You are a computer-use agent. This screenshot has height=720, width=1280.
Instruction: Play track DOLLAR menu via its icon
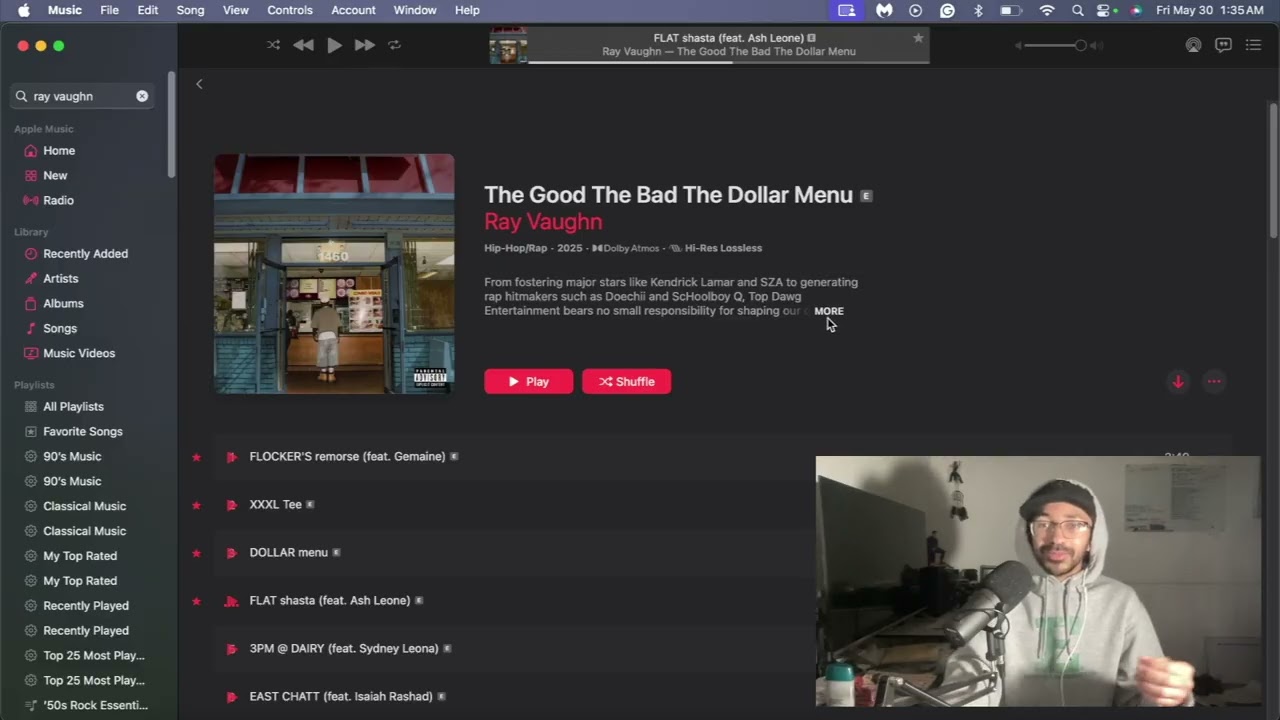[x=232, y=553]
